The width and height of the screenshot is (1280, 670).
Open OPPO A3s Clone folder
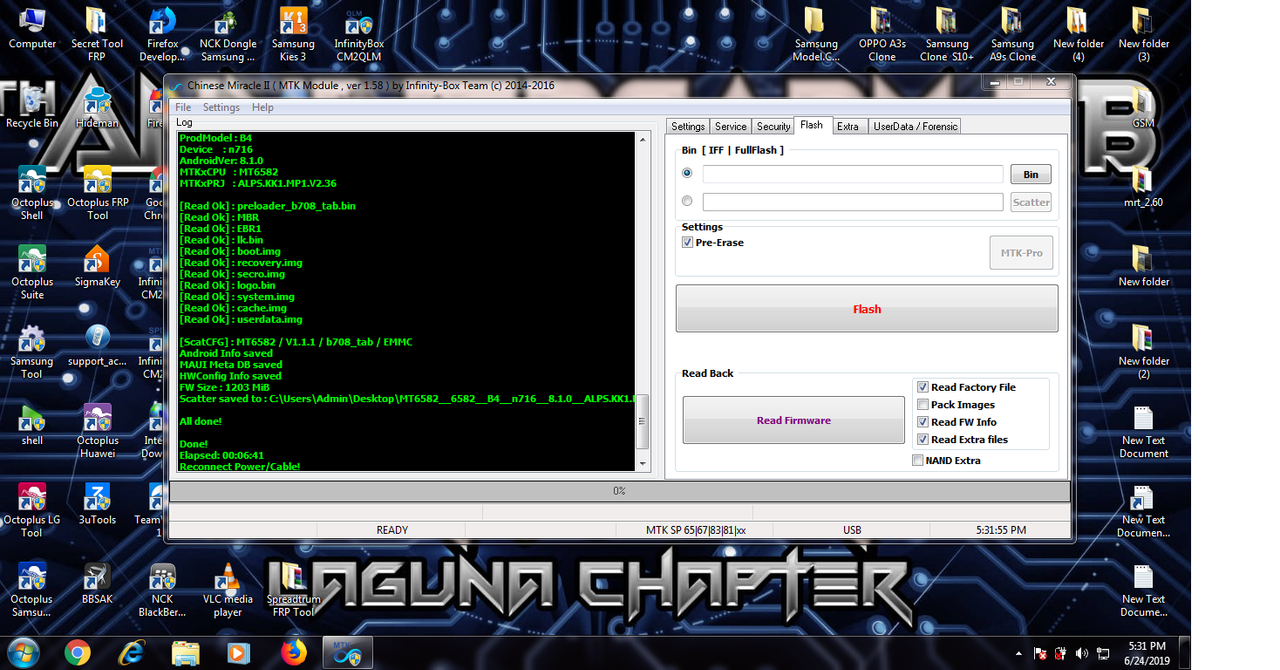coord(882,35)
